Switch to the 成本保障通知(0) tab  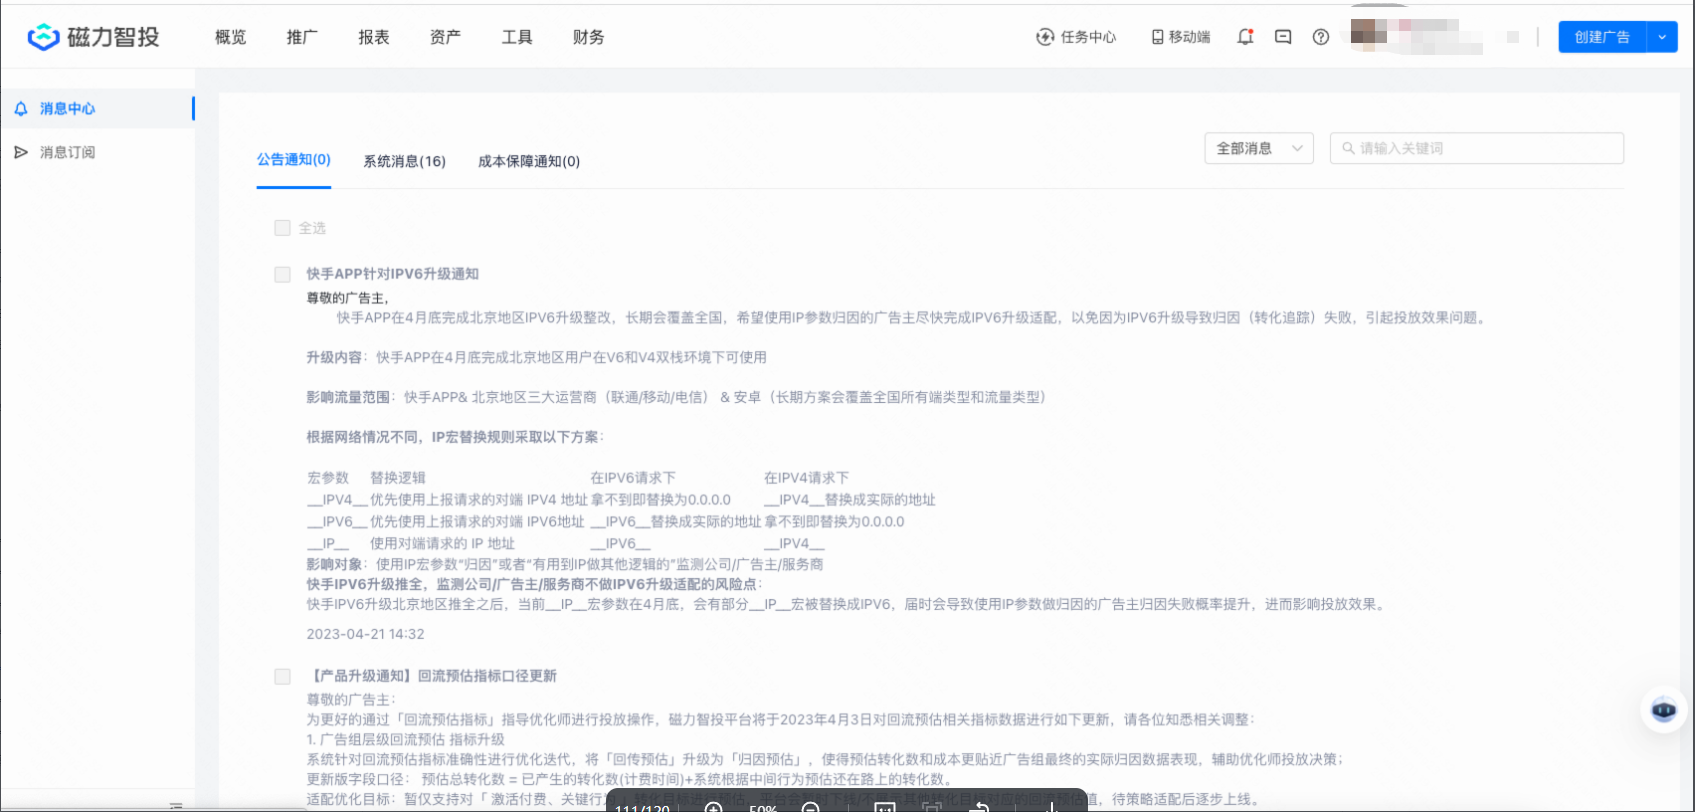tap(529, 161)
